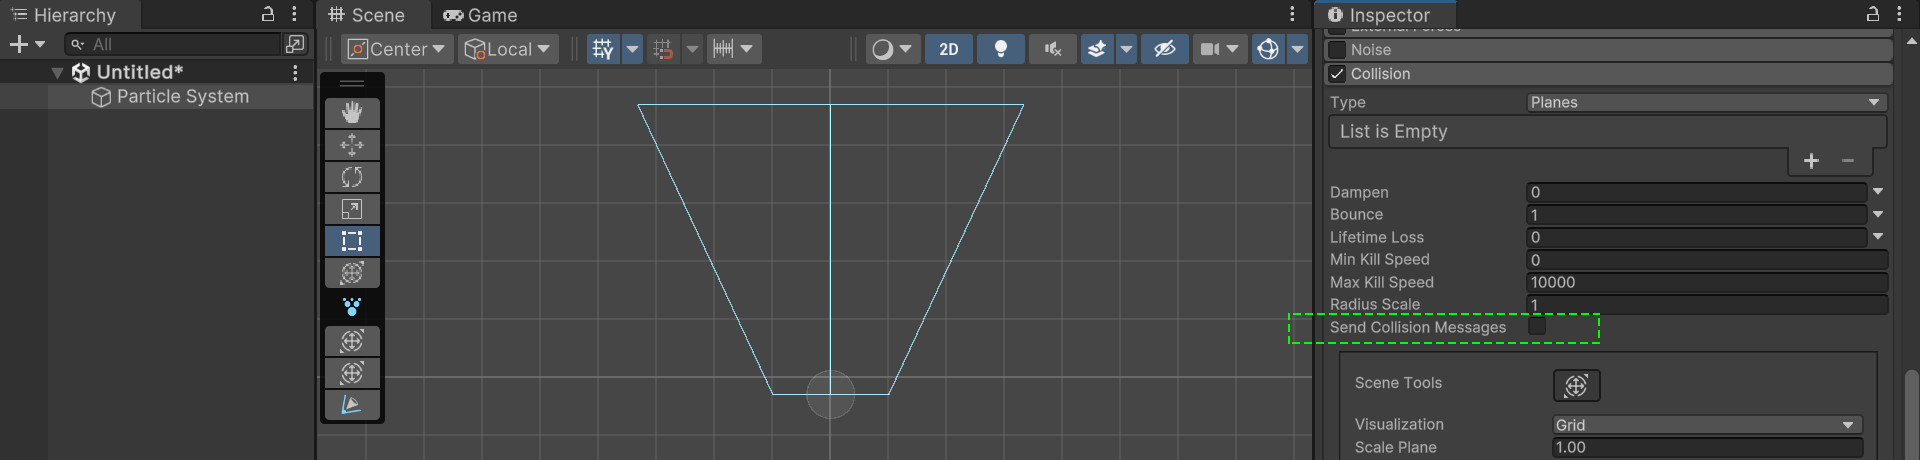Click the Hierarchy search field
Viewport: 1920px width, 460px height.
pyautogui.click(x=173, y=44)
